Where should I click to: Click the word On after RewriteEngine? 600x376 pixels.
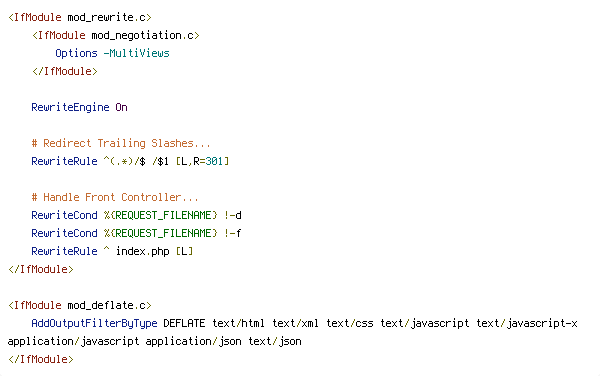(x=121, y=107)
